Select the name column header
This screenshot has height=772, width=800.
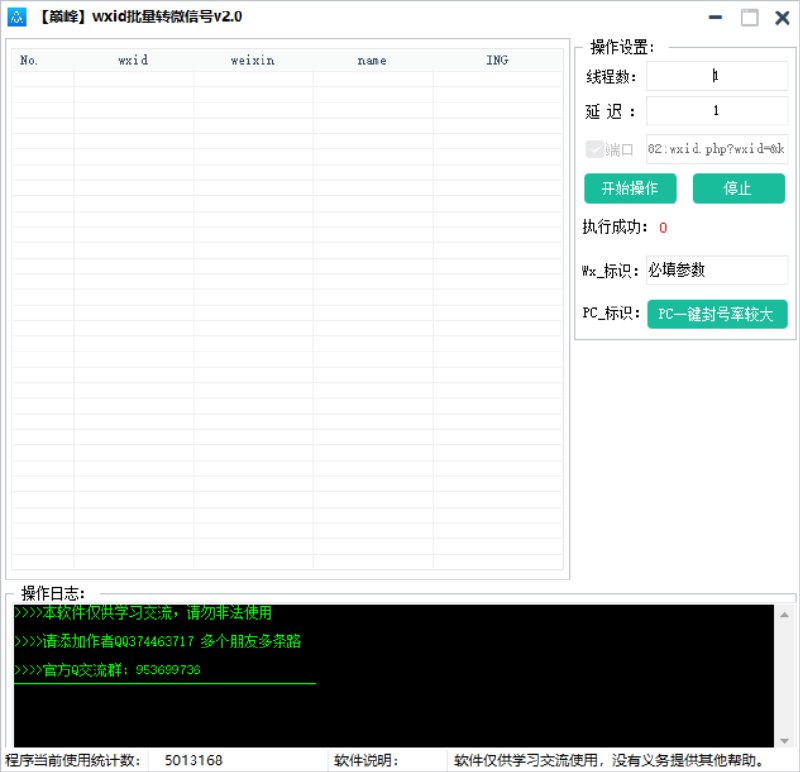[x=371, y=60]
